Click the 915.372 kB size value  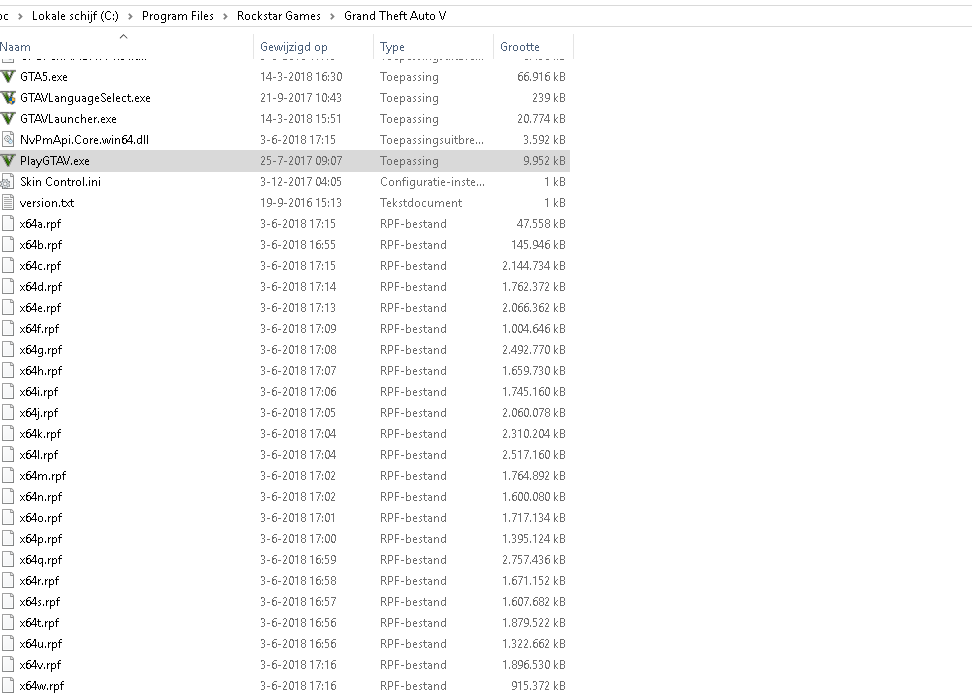538,686
